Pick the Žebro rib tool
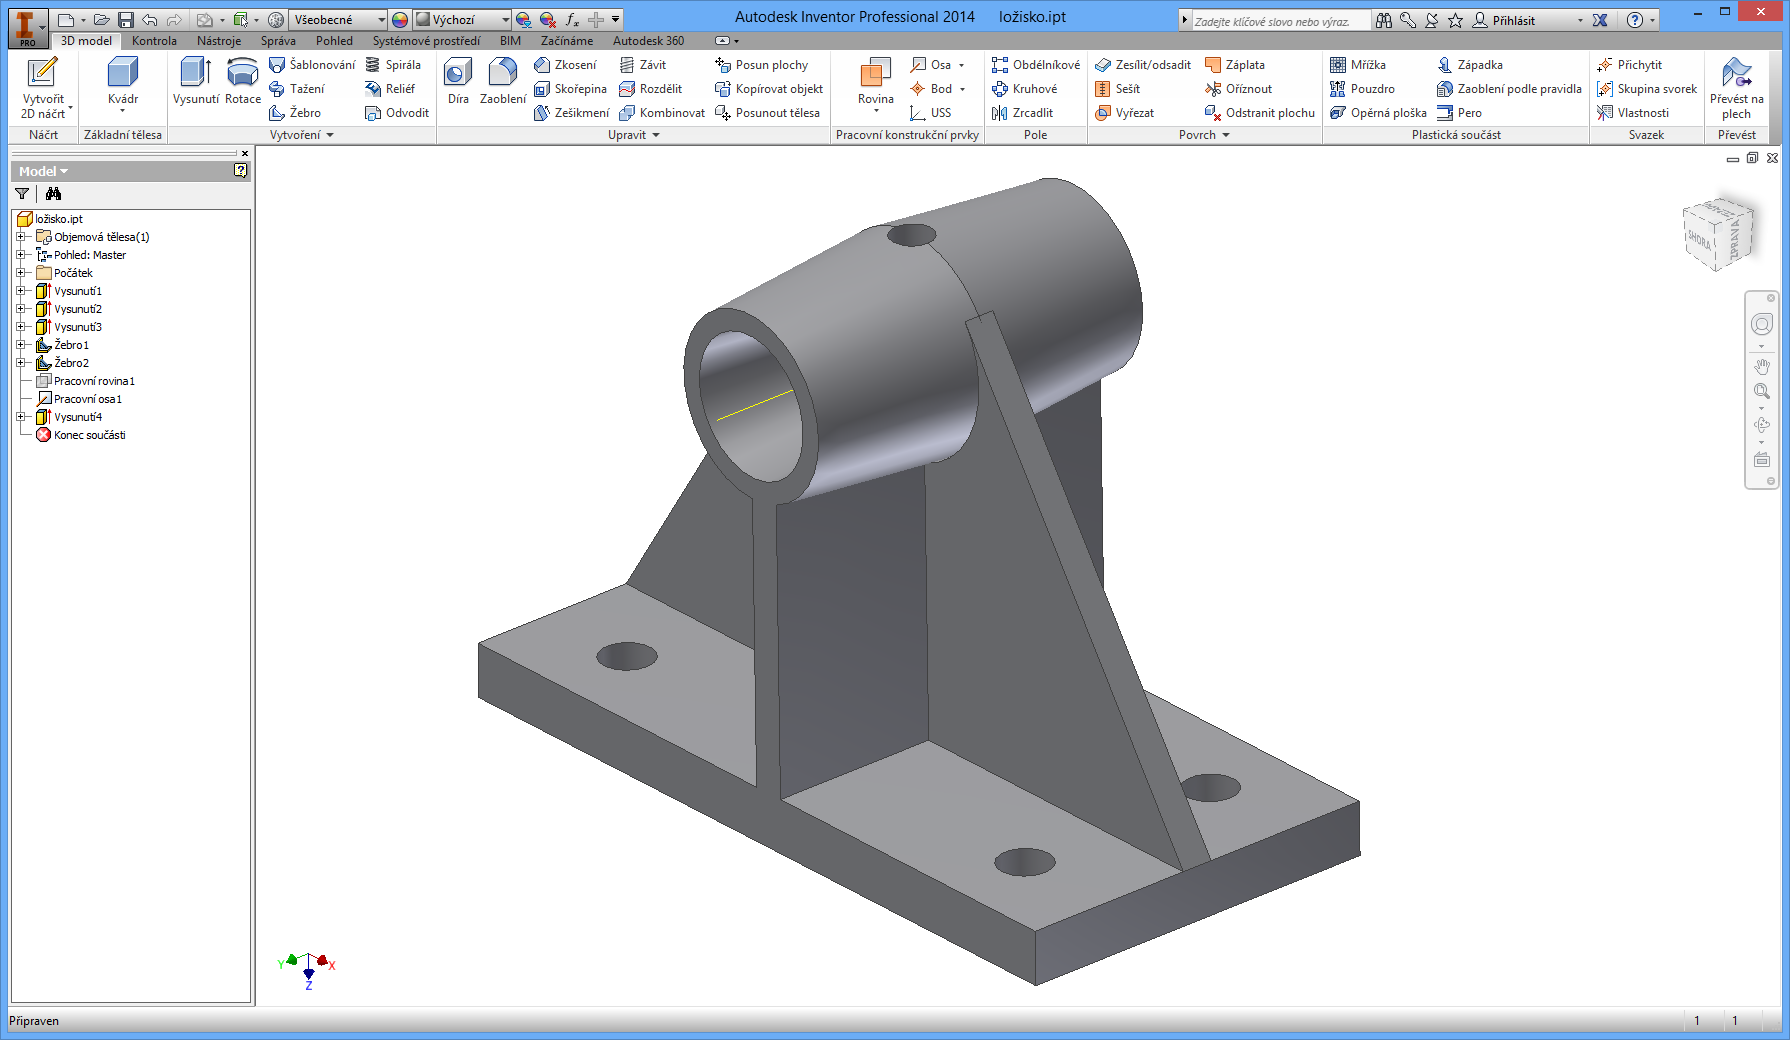1790x1040 pixels. (295, 113)
